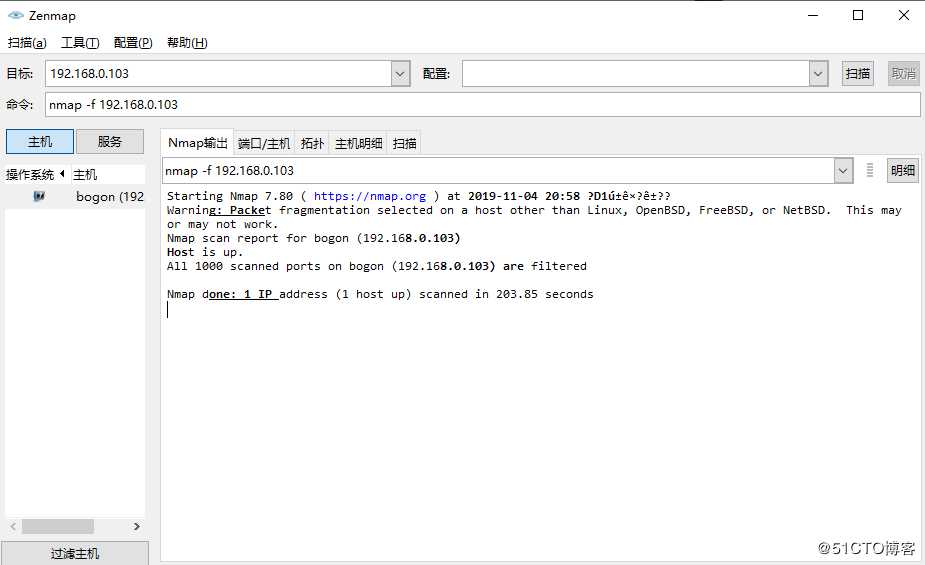
Task: Expand the 目标 target dropdown arrow
Action: point(400,74)
